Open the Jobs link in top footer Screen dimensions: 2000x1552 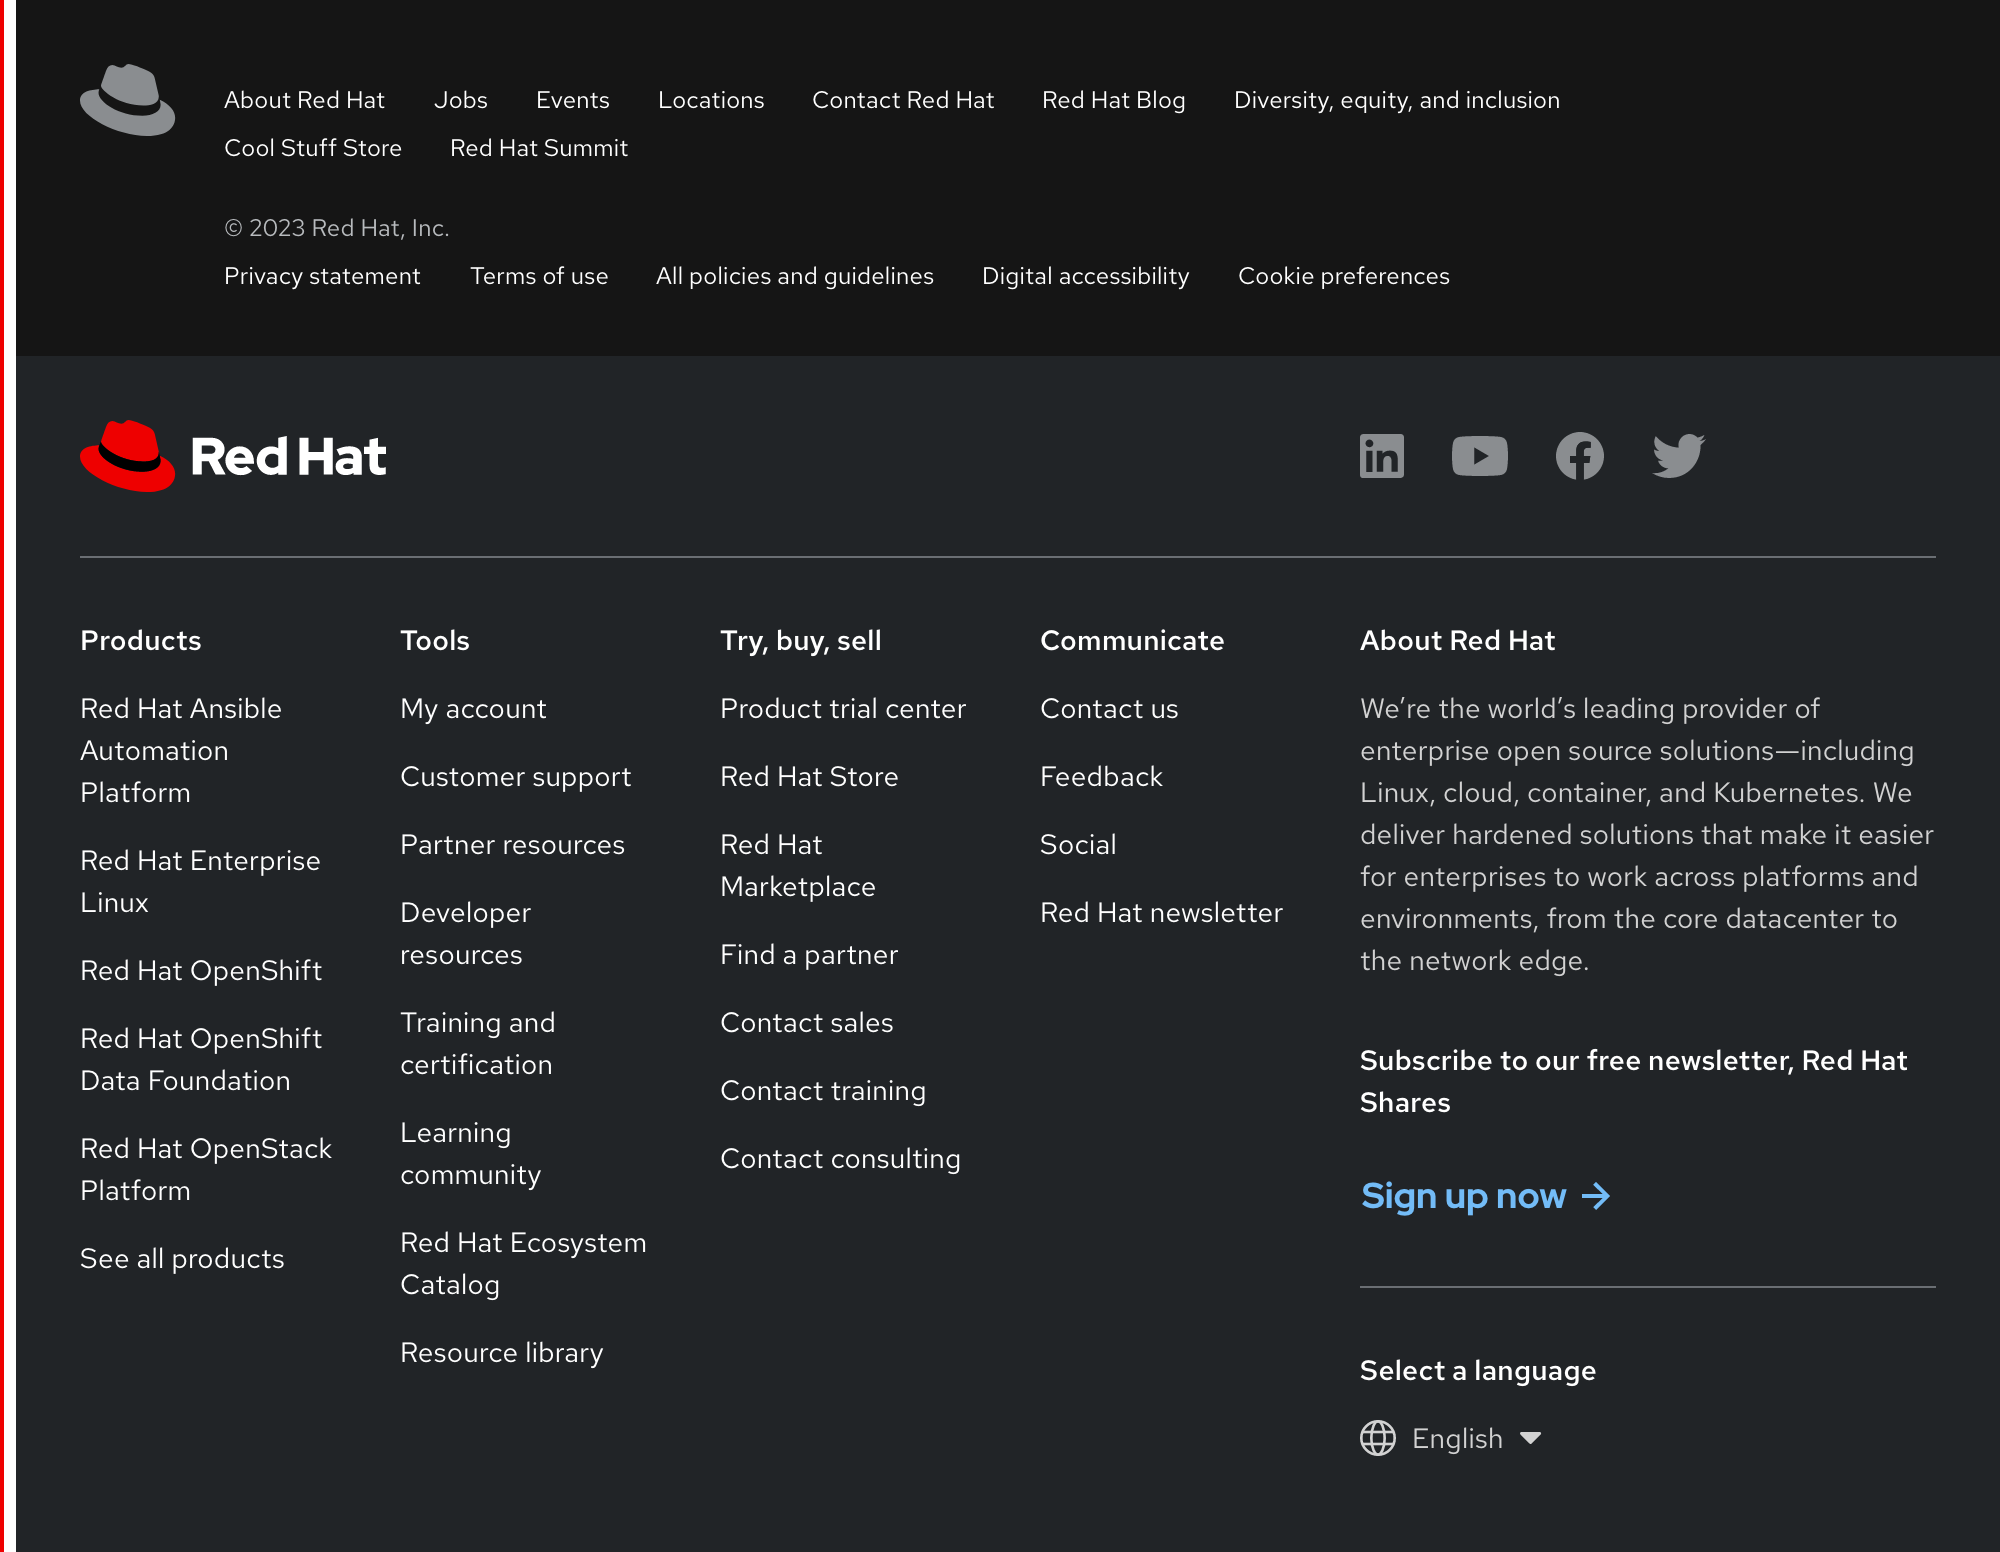pyautogui.click(x=460, y=100)
